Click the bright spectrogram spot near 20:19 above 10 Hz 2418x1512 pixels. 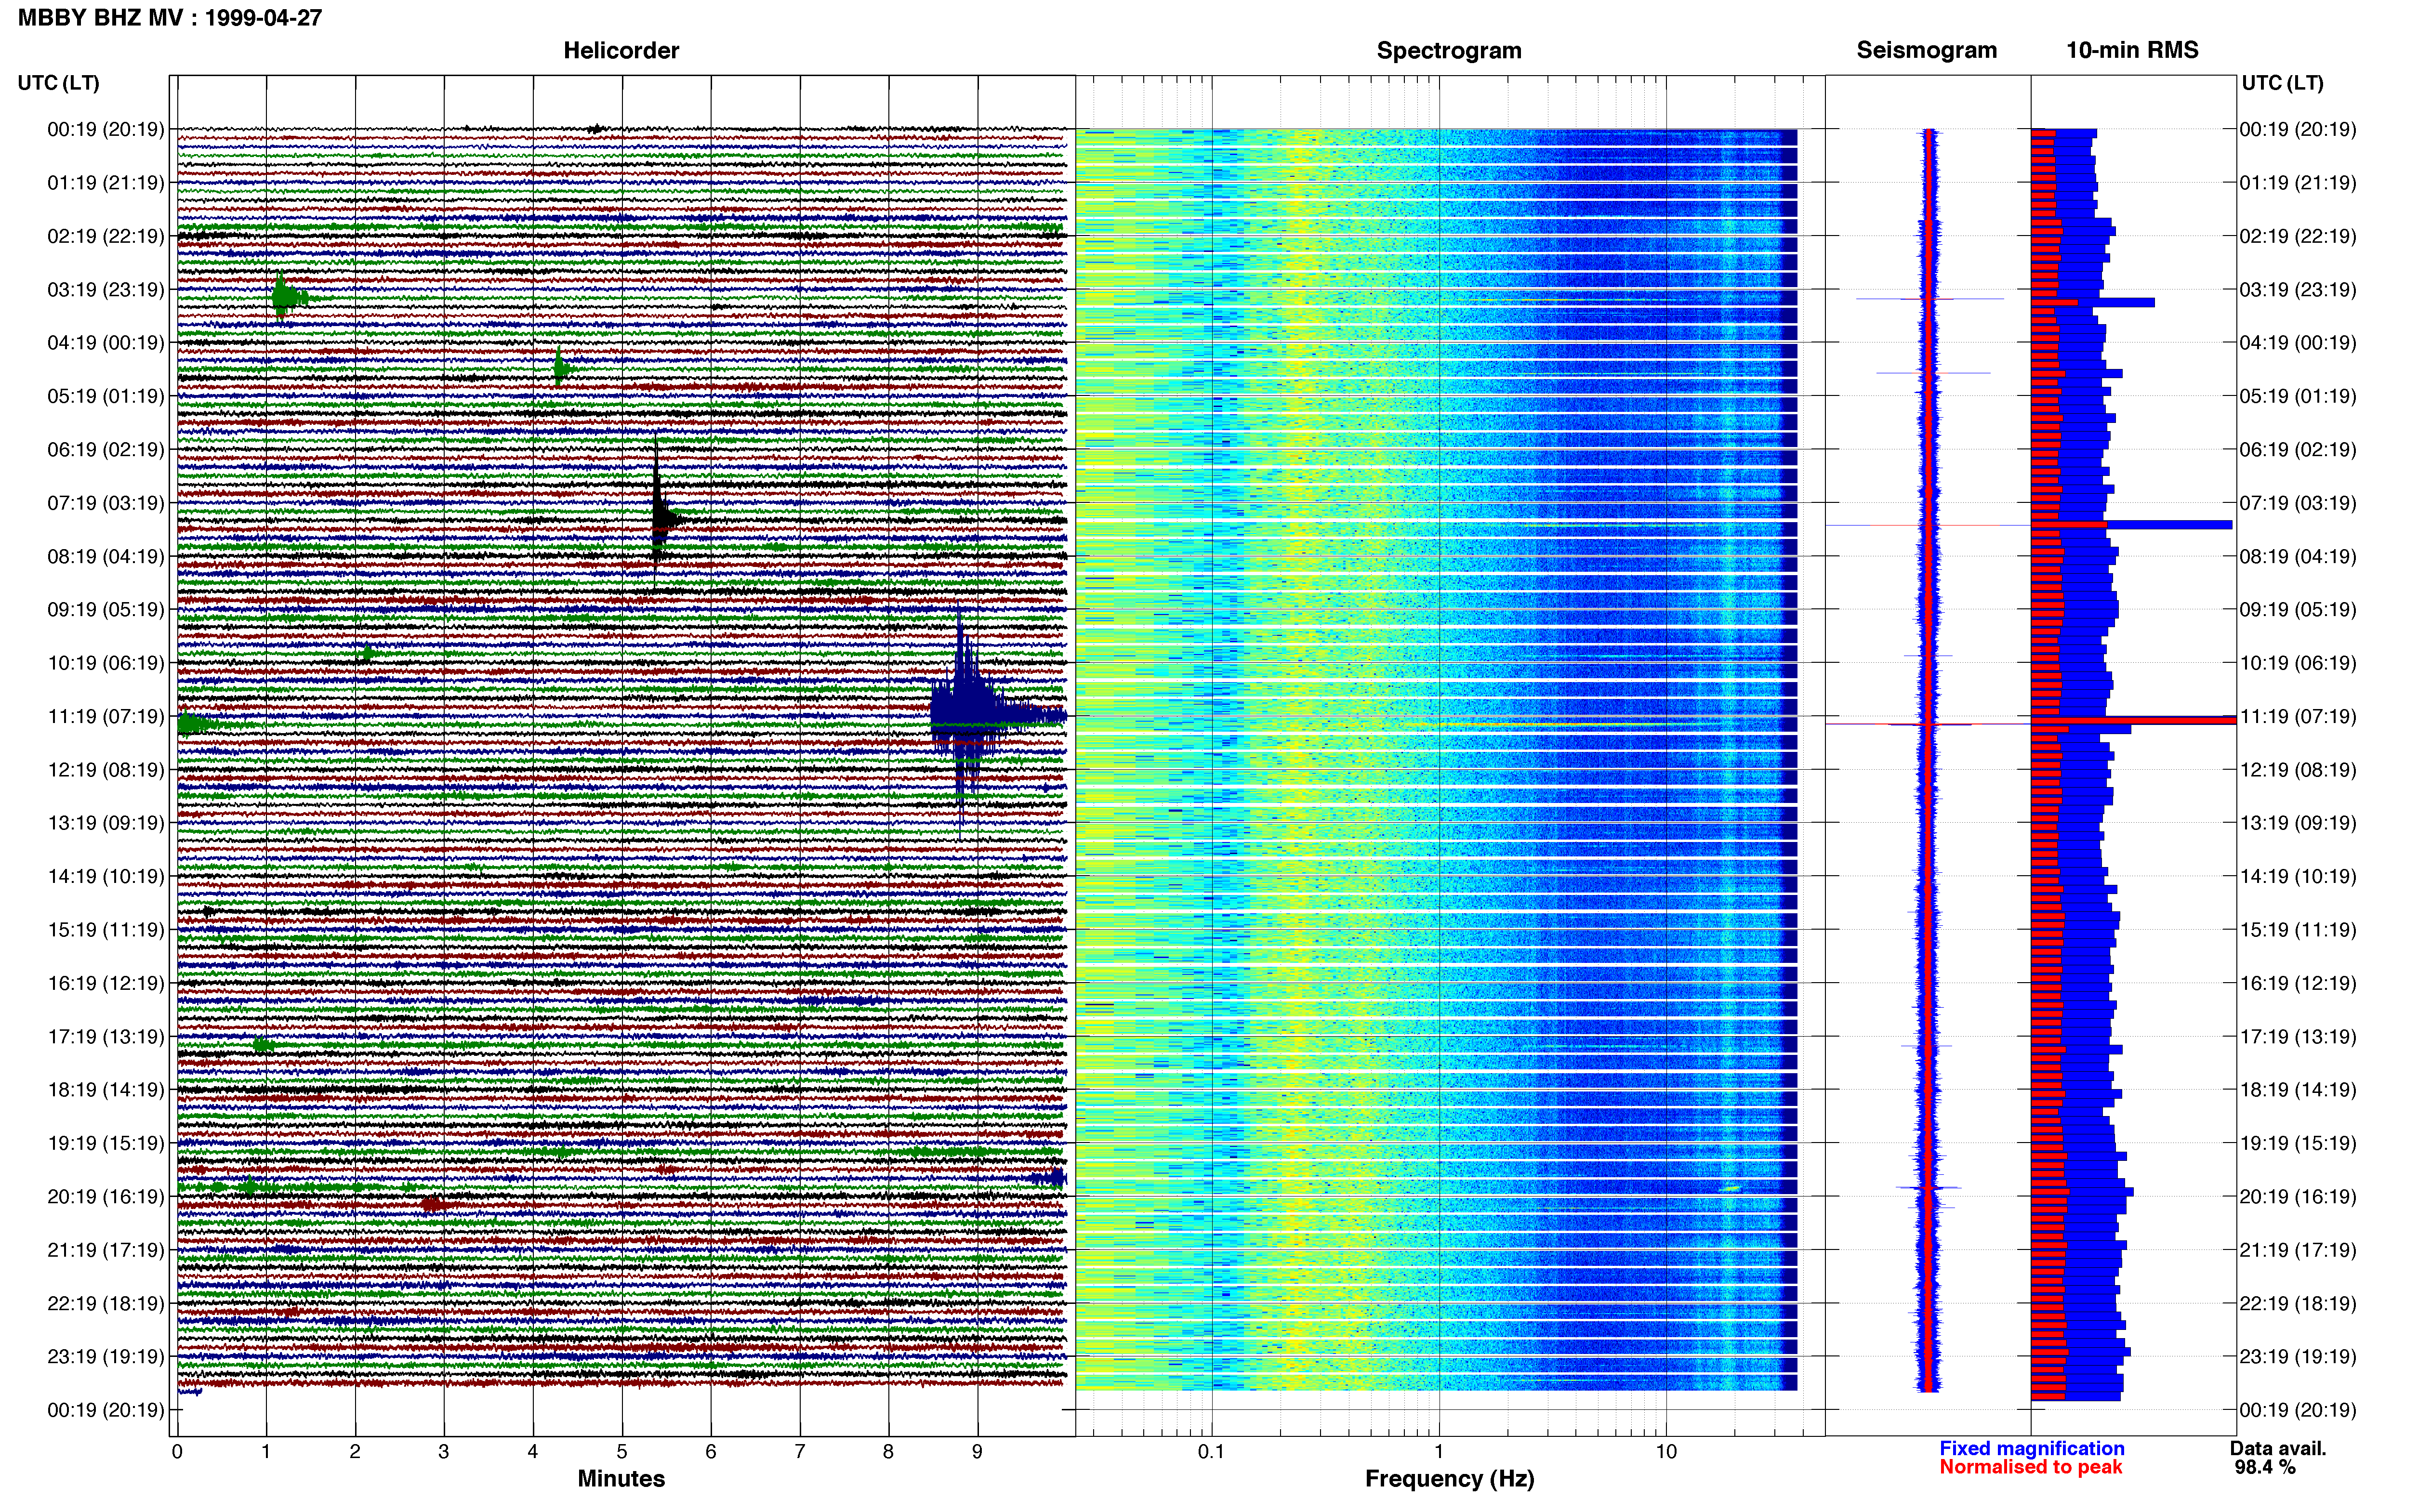(x=1729, y=1189)
